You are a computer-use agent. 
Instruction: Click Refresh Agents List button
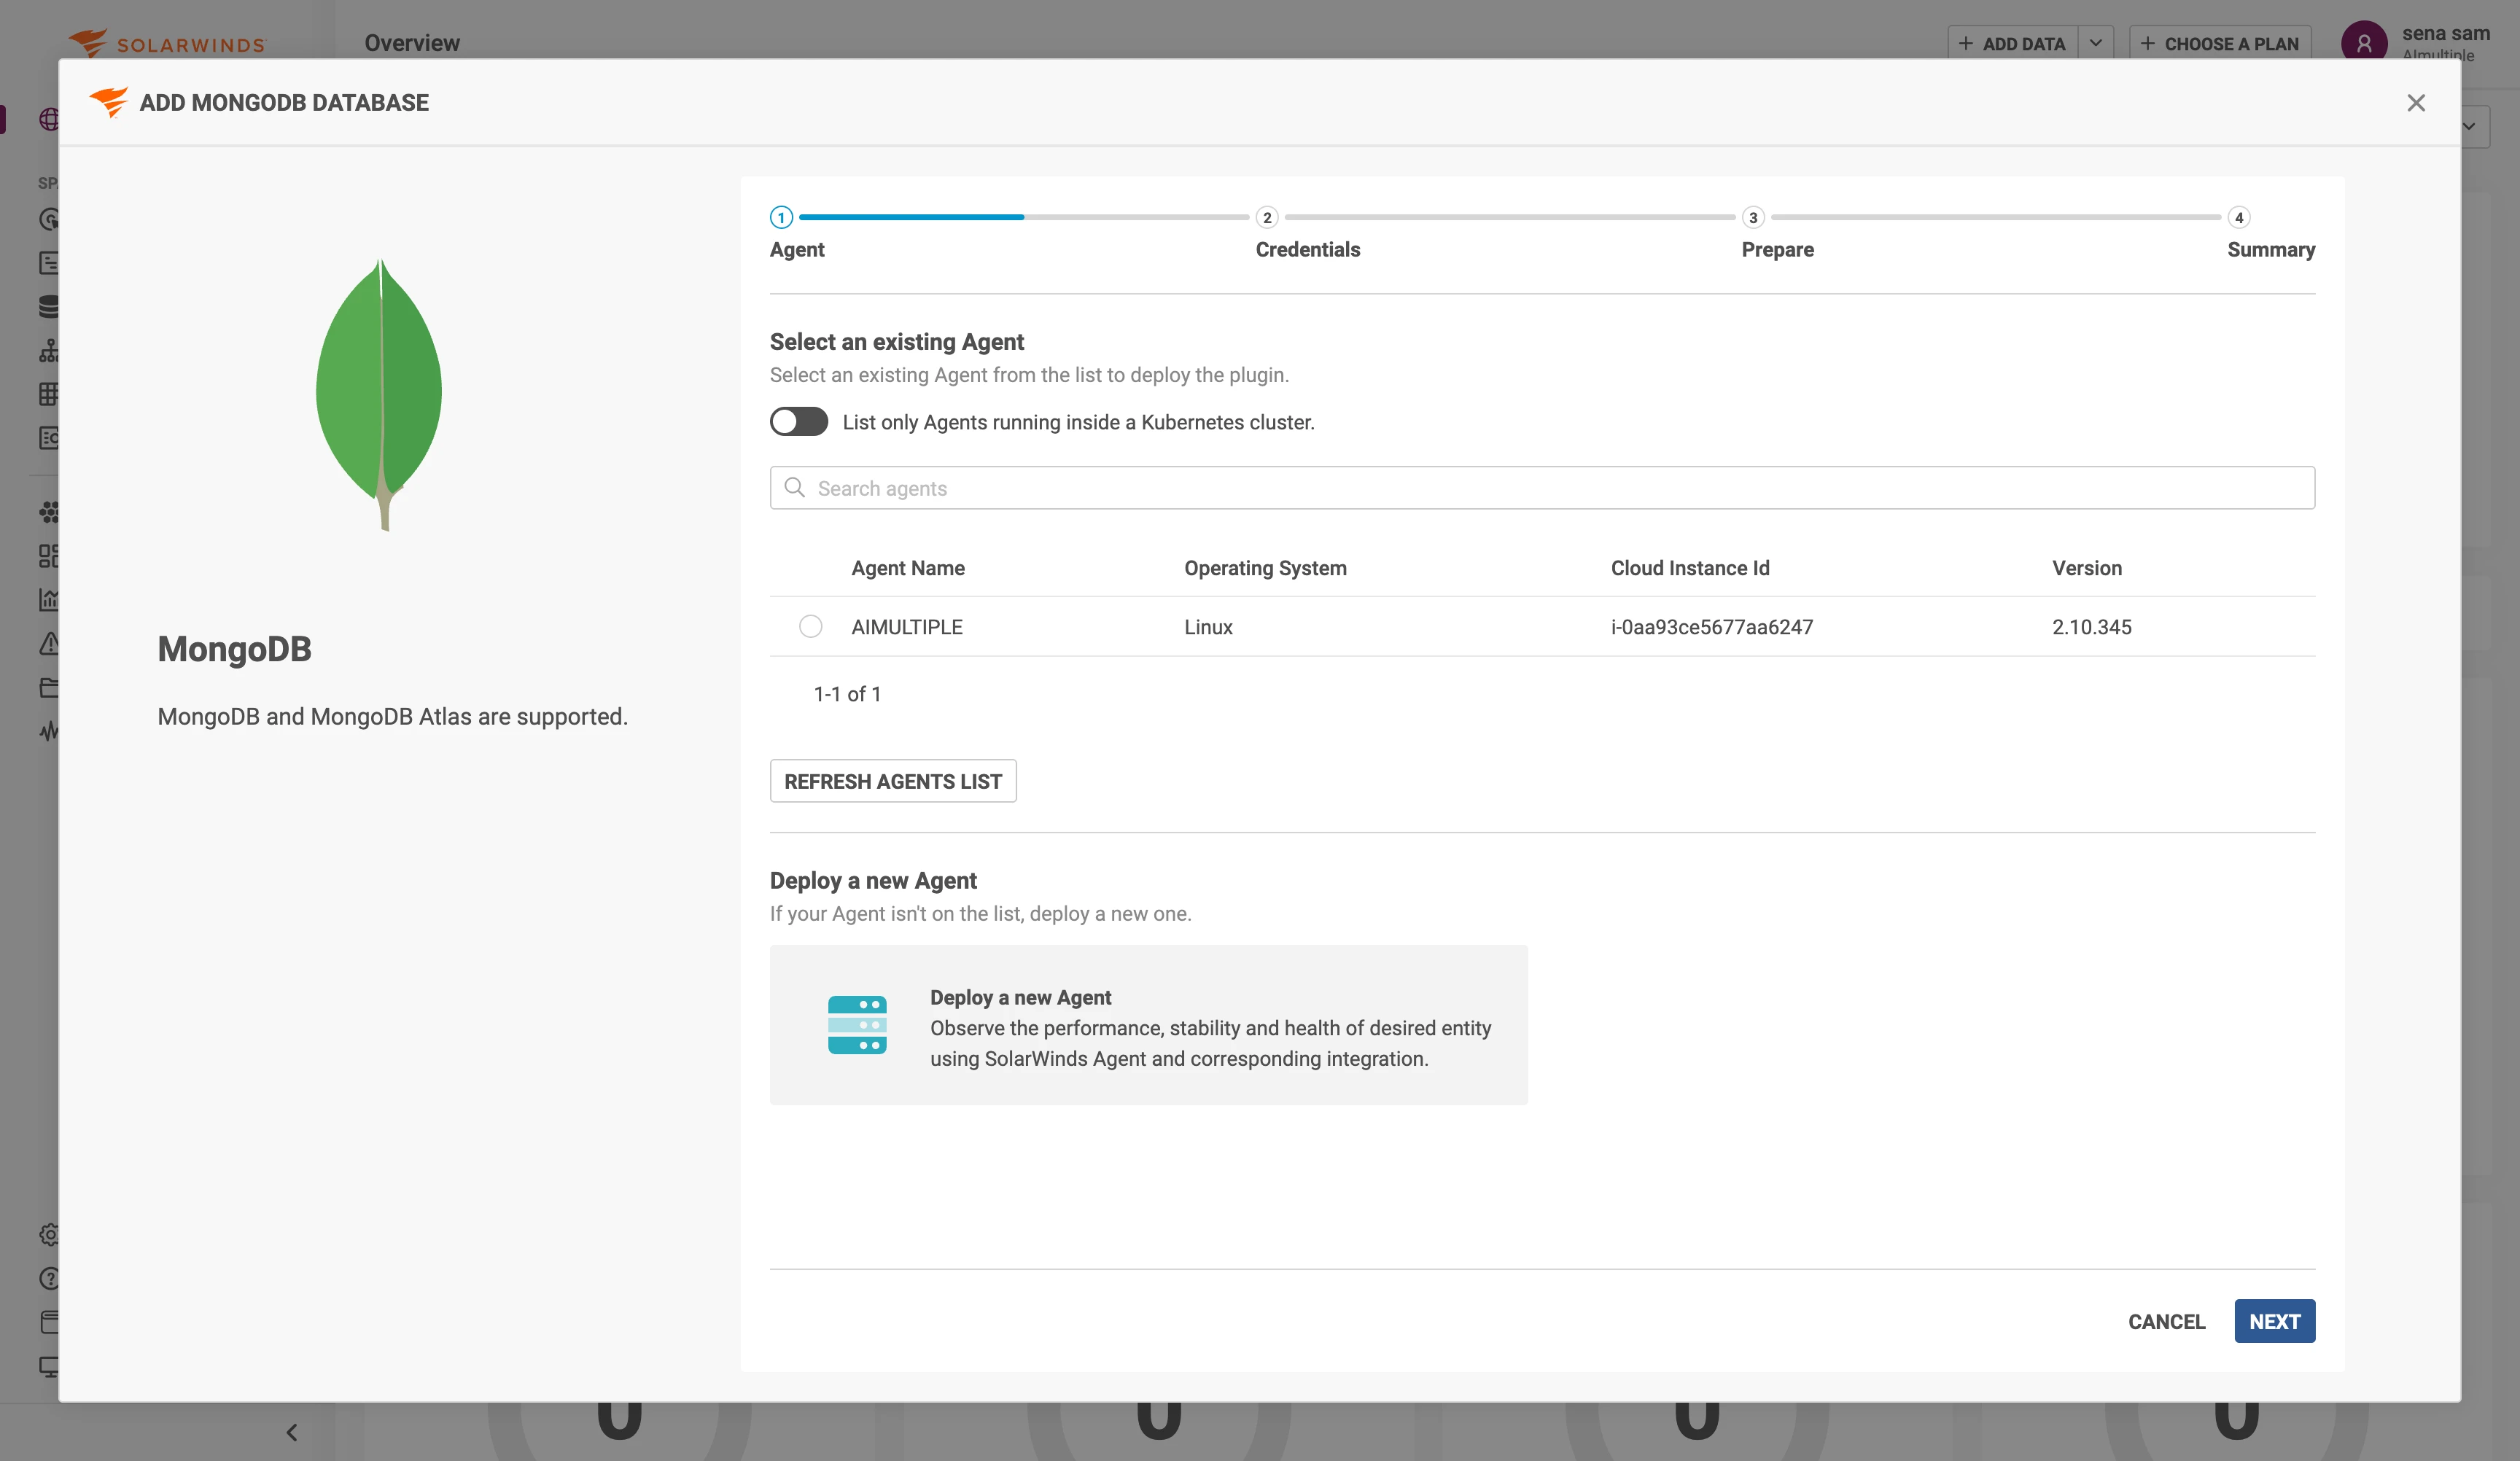pyautogui.click(x=892, y=781)
